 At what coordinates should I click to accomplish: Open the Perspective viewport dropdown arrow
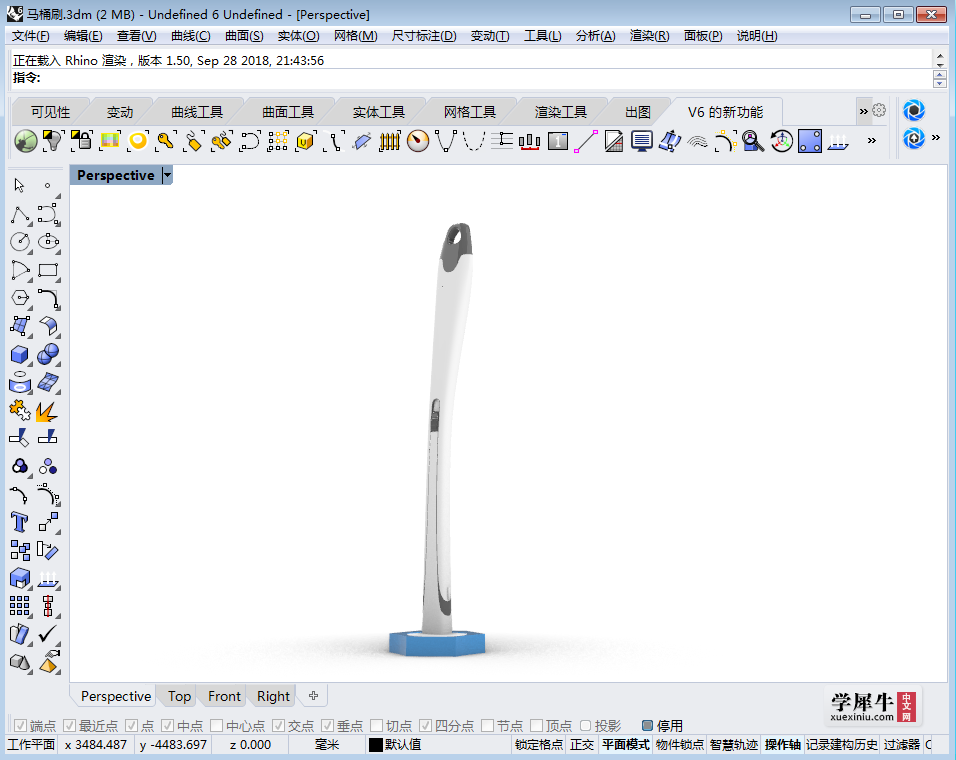[x=167, y=176]
